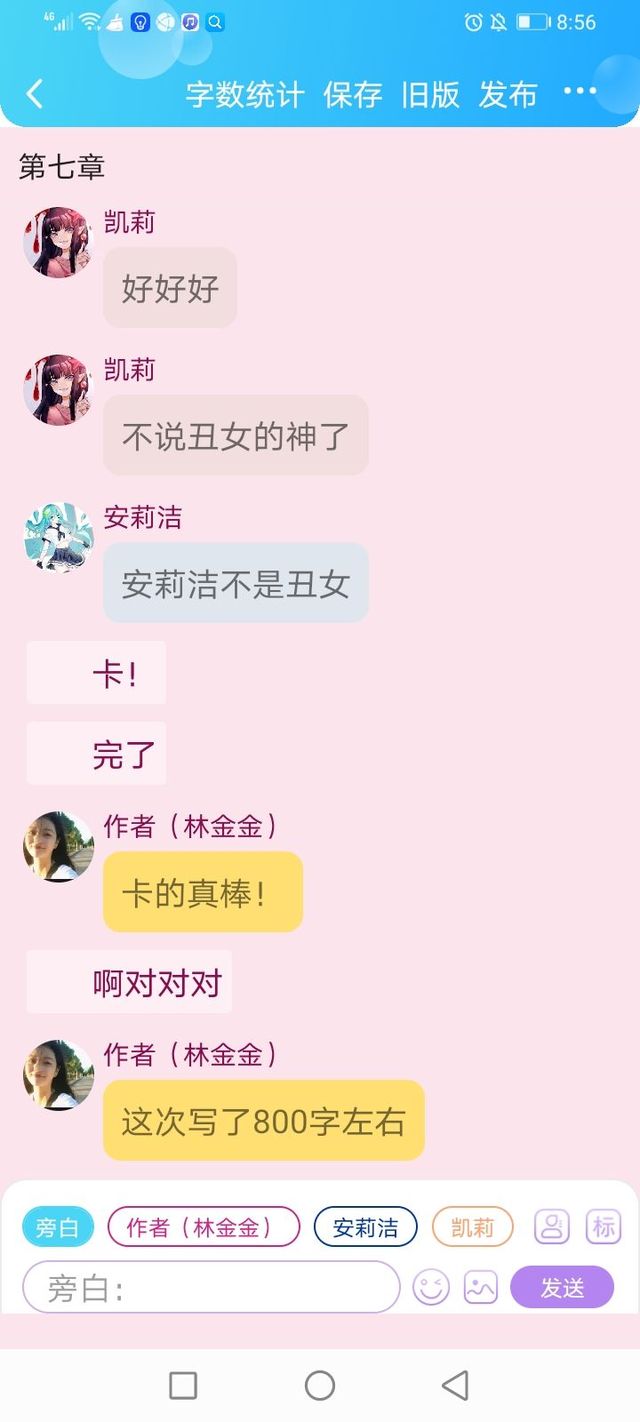Insert image using the picture icon
Image resolution: width=640 pixels, height=1422 pixels.
480,1287
